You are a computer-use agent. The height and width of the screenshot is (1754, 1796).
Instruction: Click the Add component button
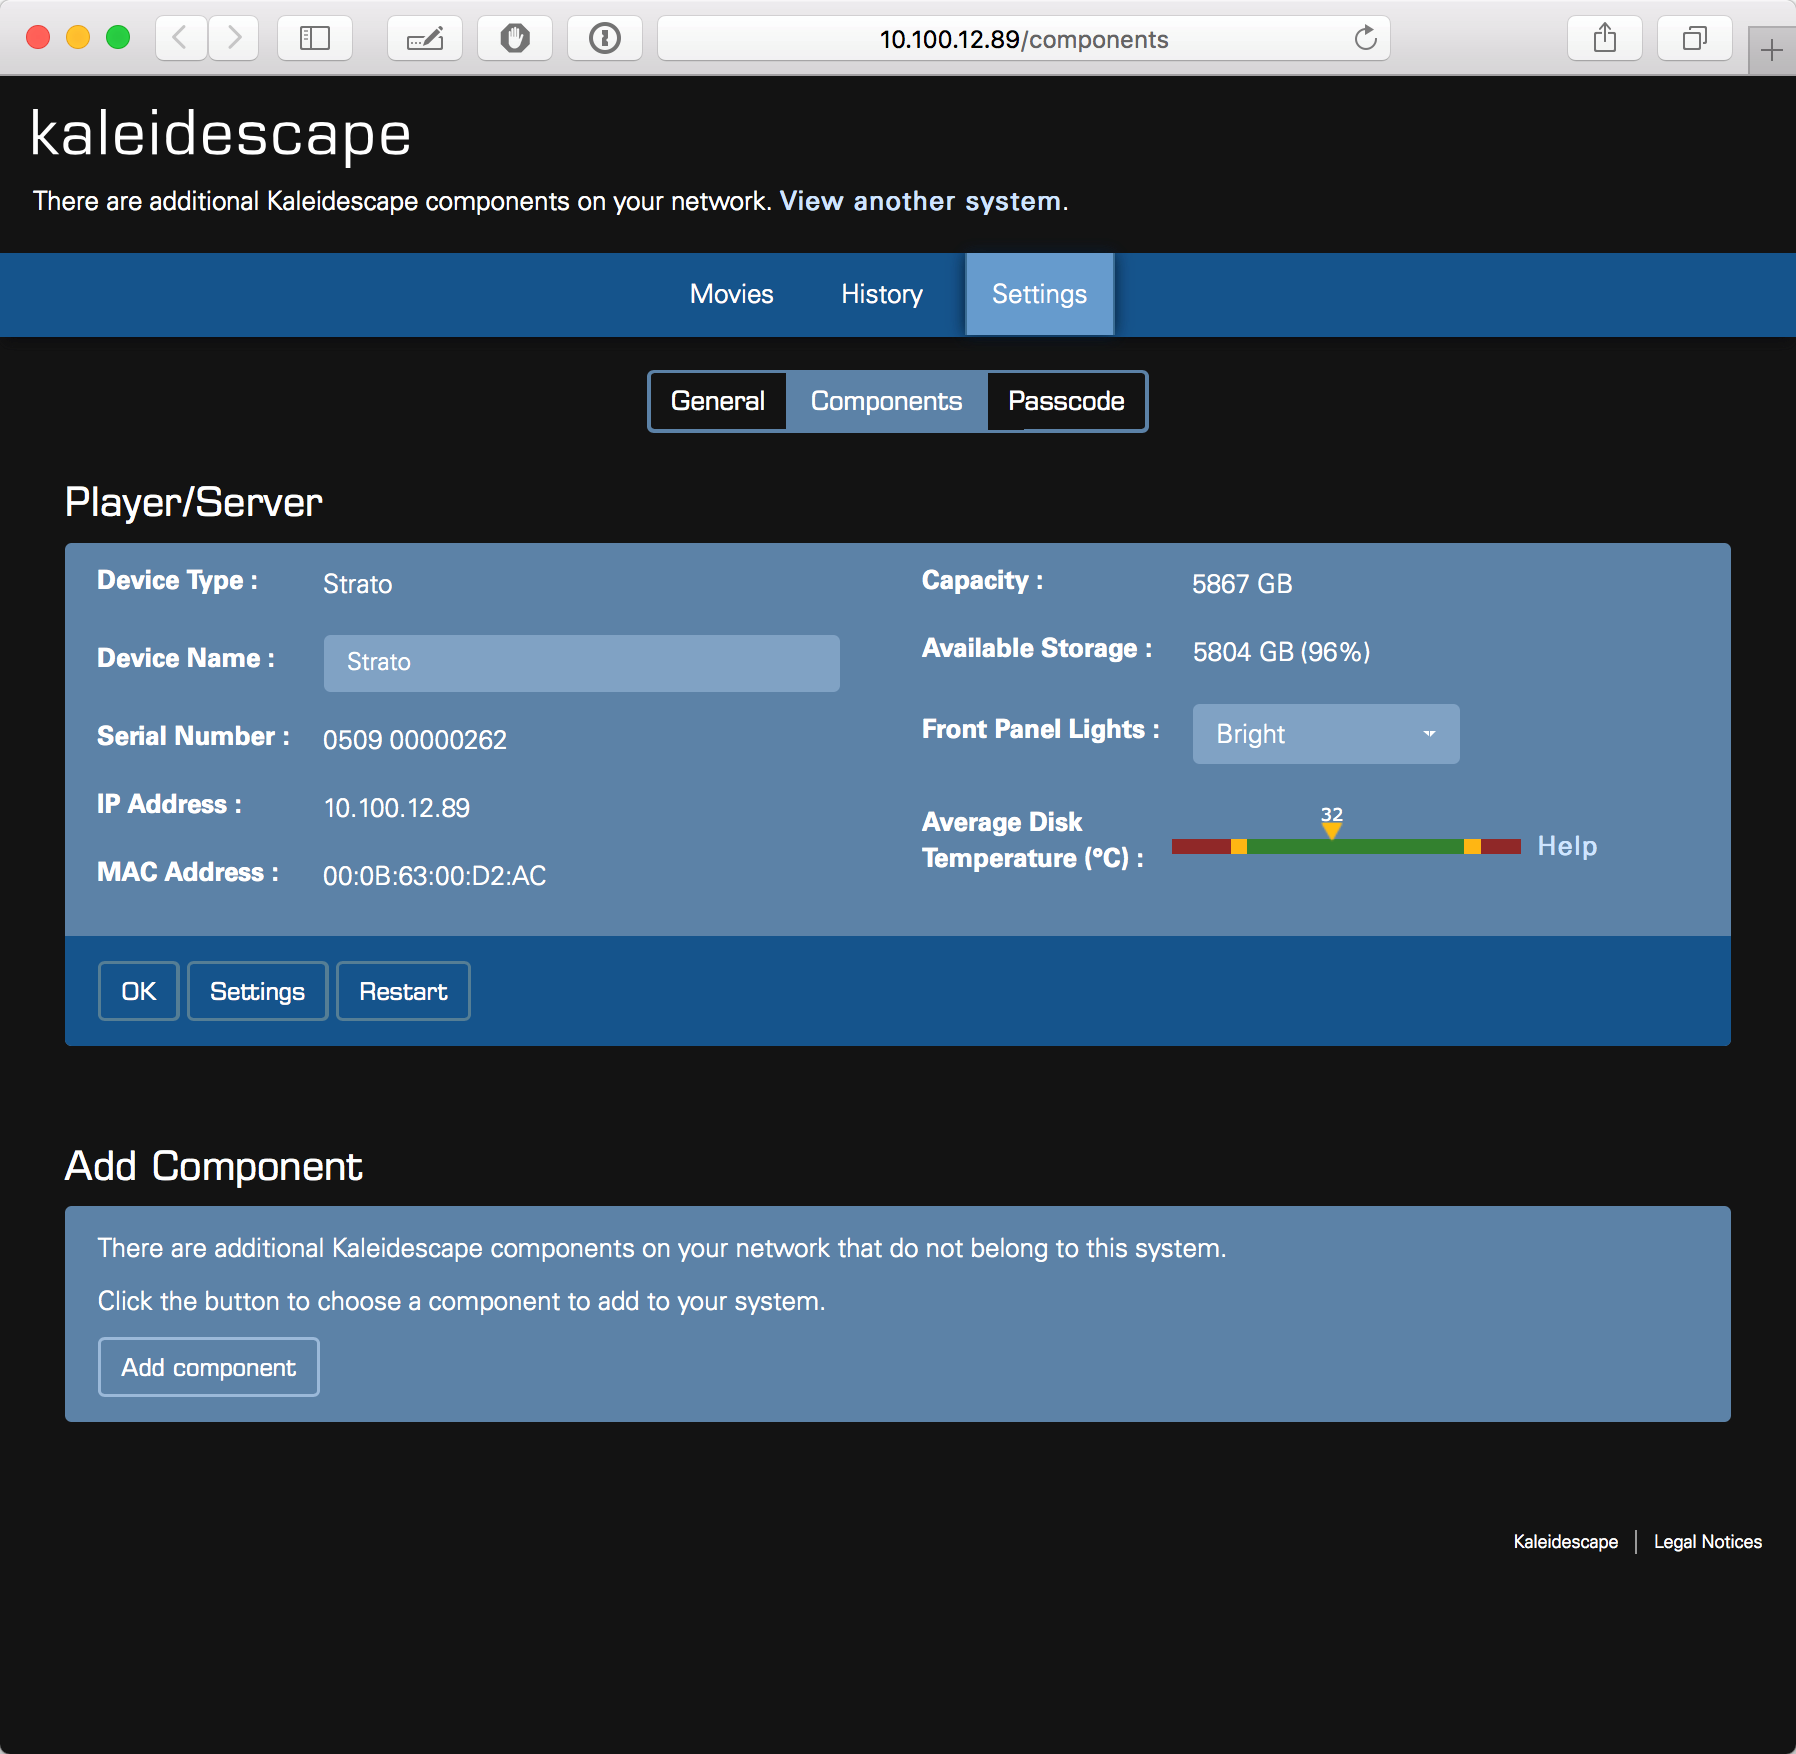[209, 1367]
